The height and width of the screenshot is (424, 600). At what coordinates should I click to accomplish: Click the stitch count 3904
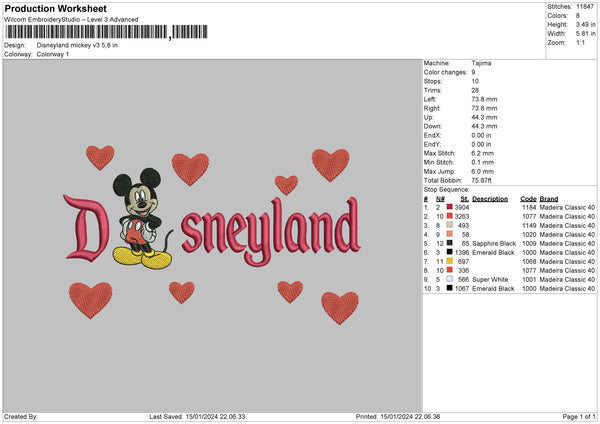[462, 207]
